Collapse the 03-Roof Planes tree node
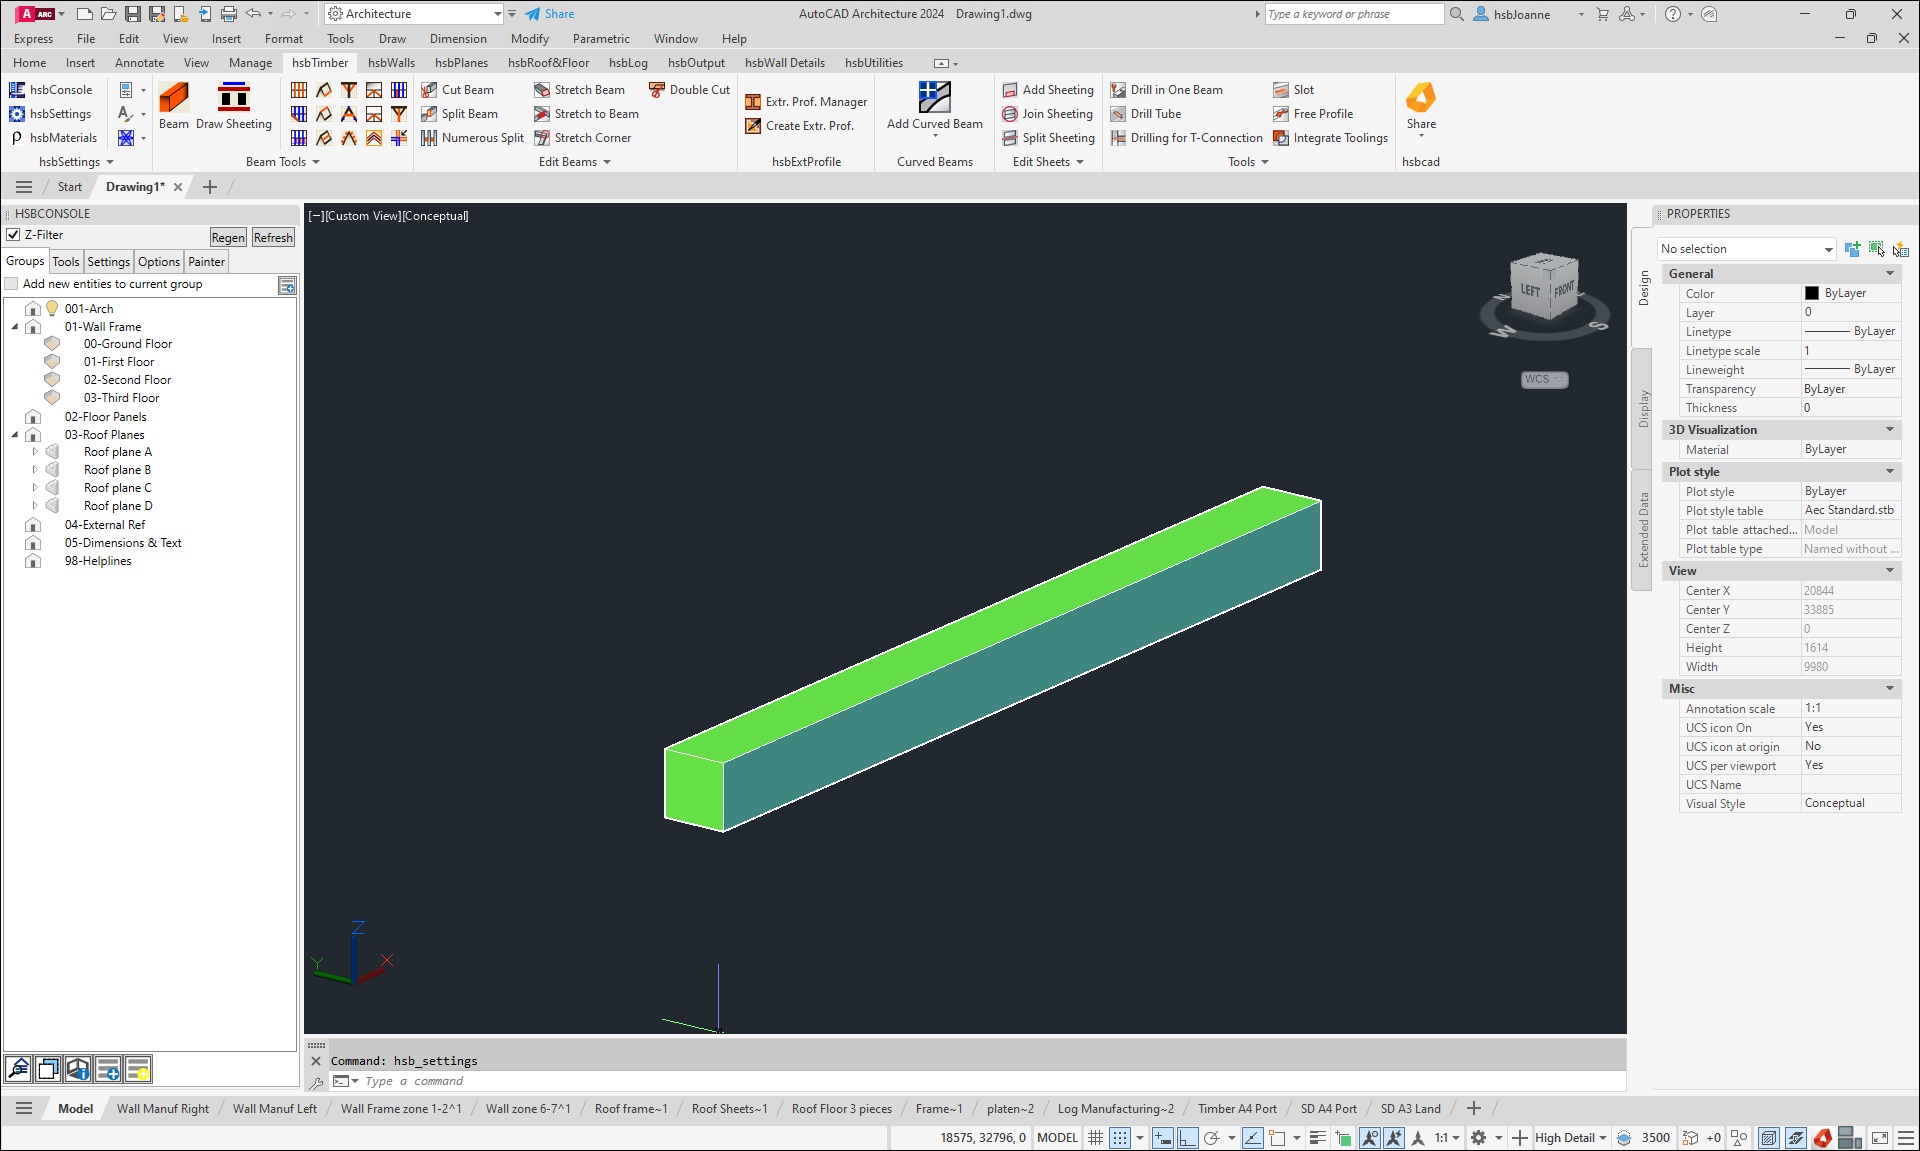Viewport: 1920px width, 1151px height. pyautogui.click(x=15, y=435)
